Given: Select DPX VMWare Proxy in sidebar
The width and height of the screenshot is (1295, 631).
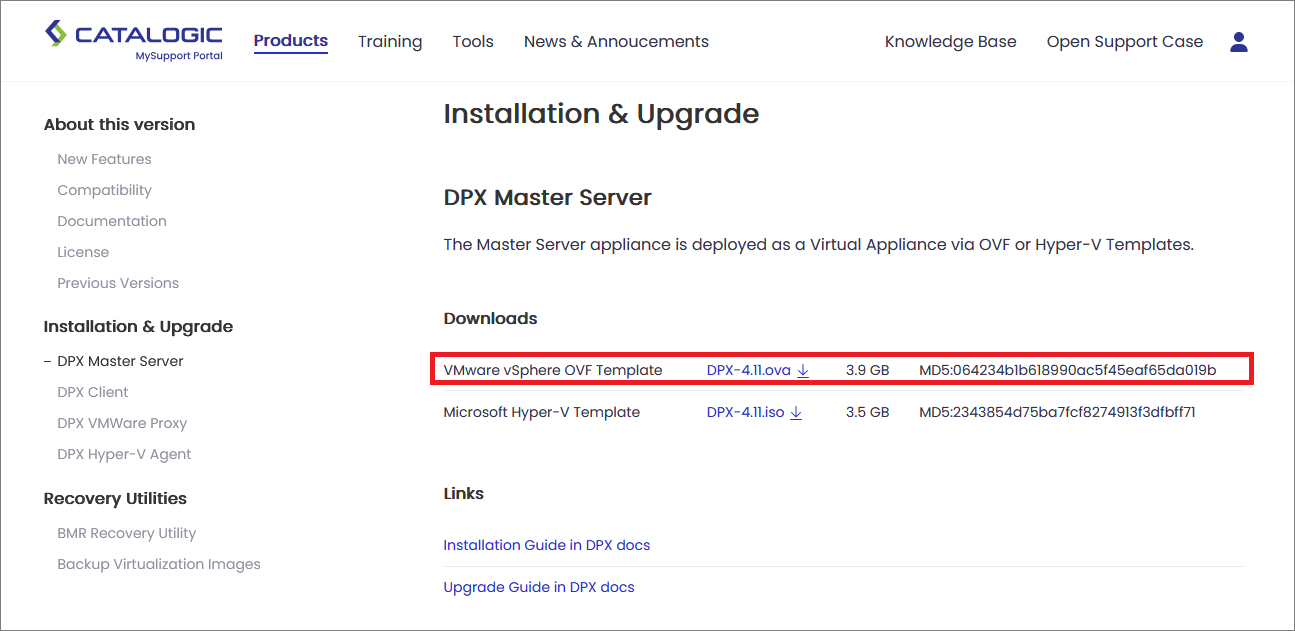Looking at the screenshot, I should [122, 423].
